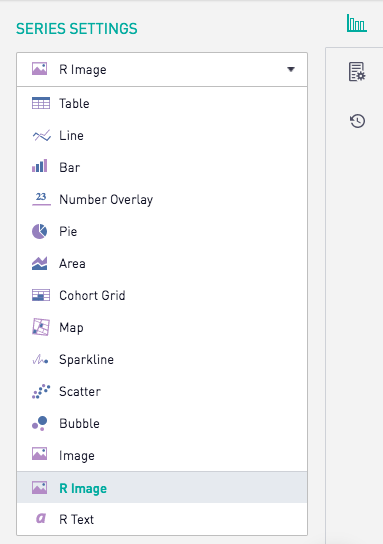Collapse the R Image dropdown arrow
The height and width of the screenshot is (544, 383).
(291, 69)
